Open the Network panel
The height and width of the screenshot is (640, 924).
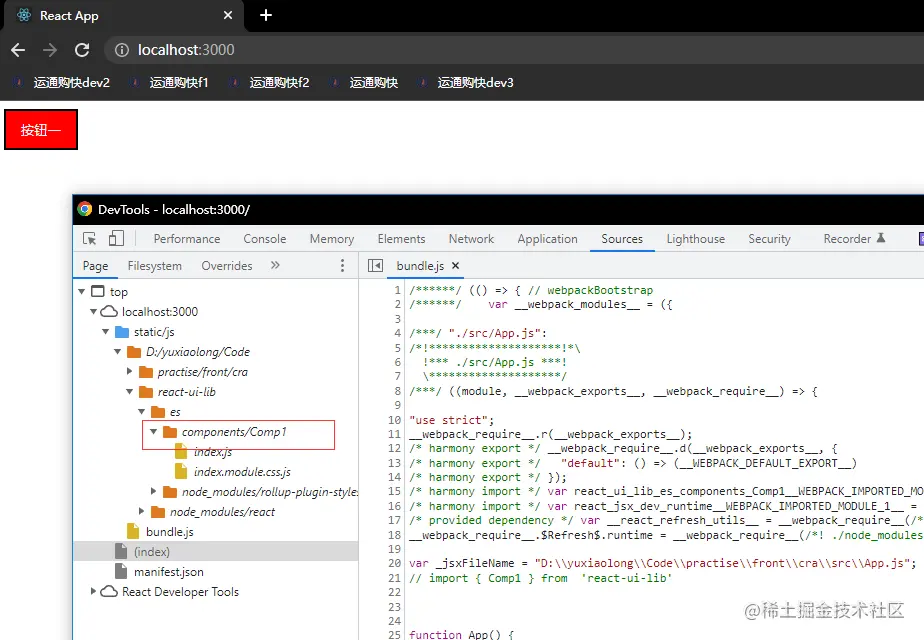[470, 238]
